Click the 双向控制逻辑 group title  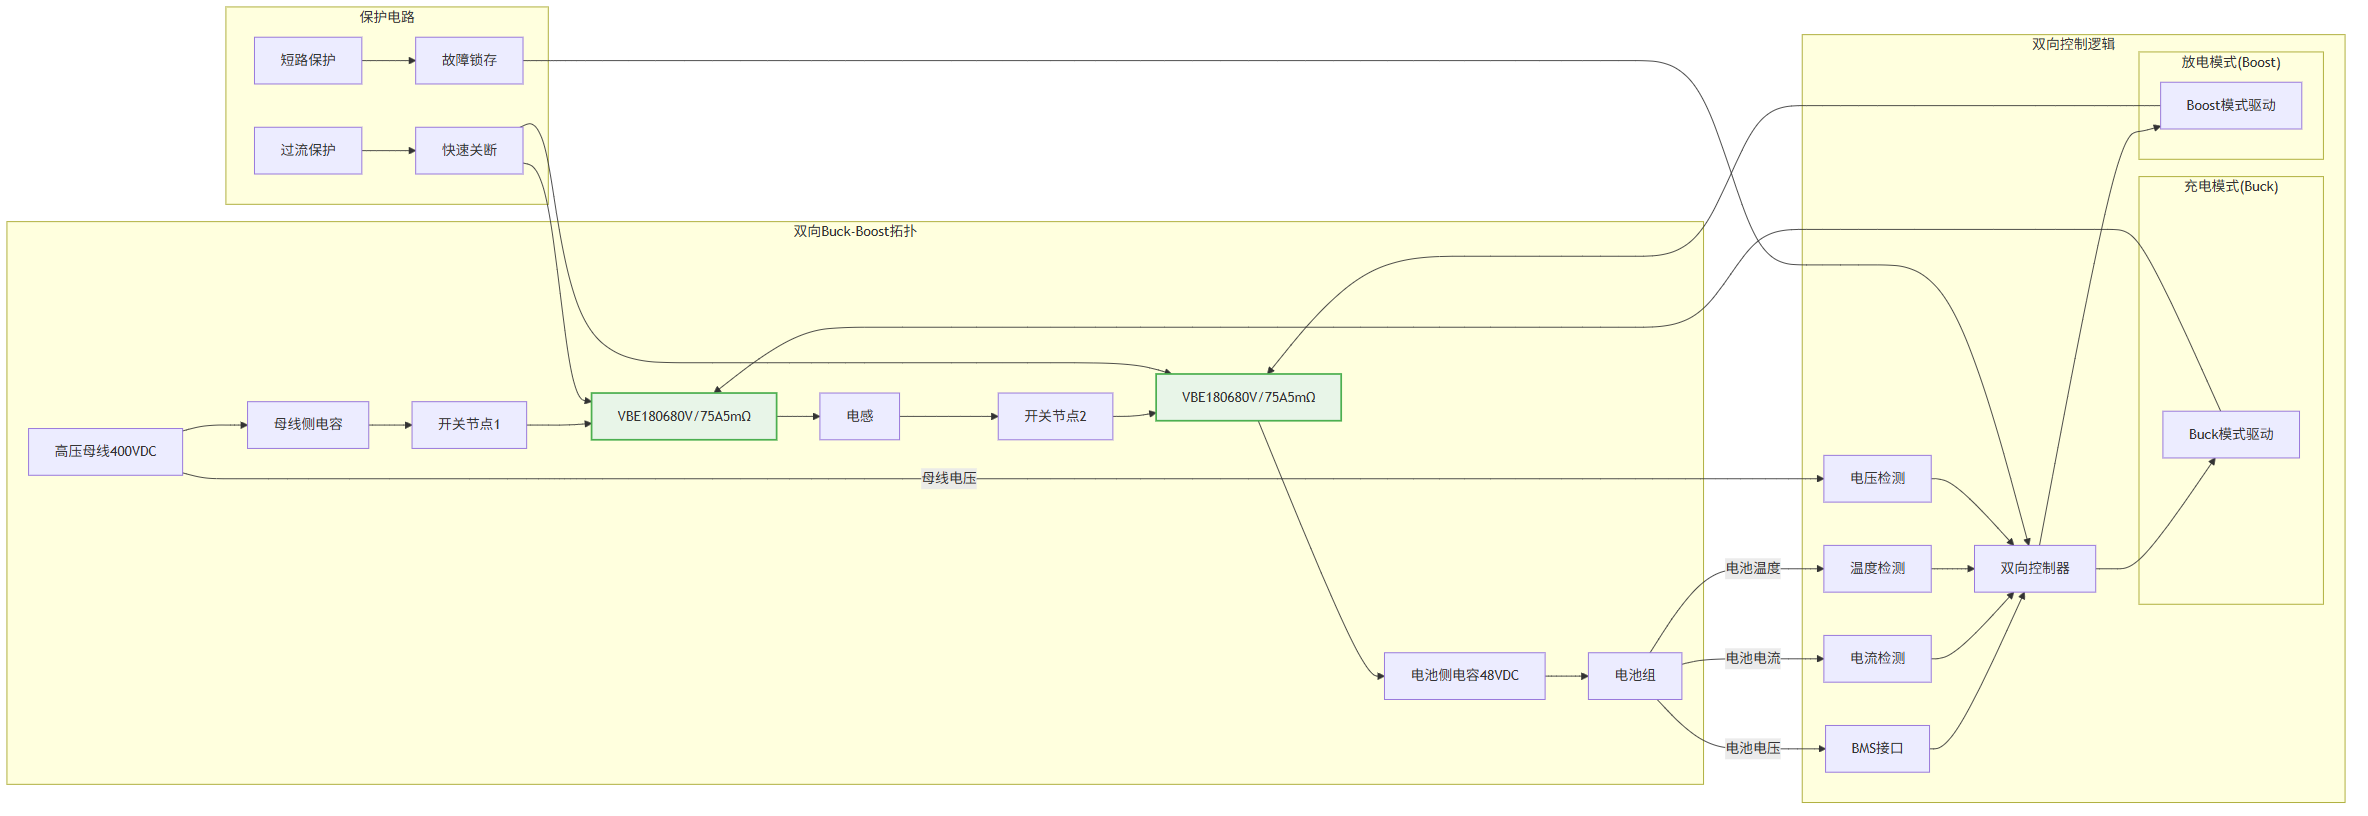(2073, 45)
